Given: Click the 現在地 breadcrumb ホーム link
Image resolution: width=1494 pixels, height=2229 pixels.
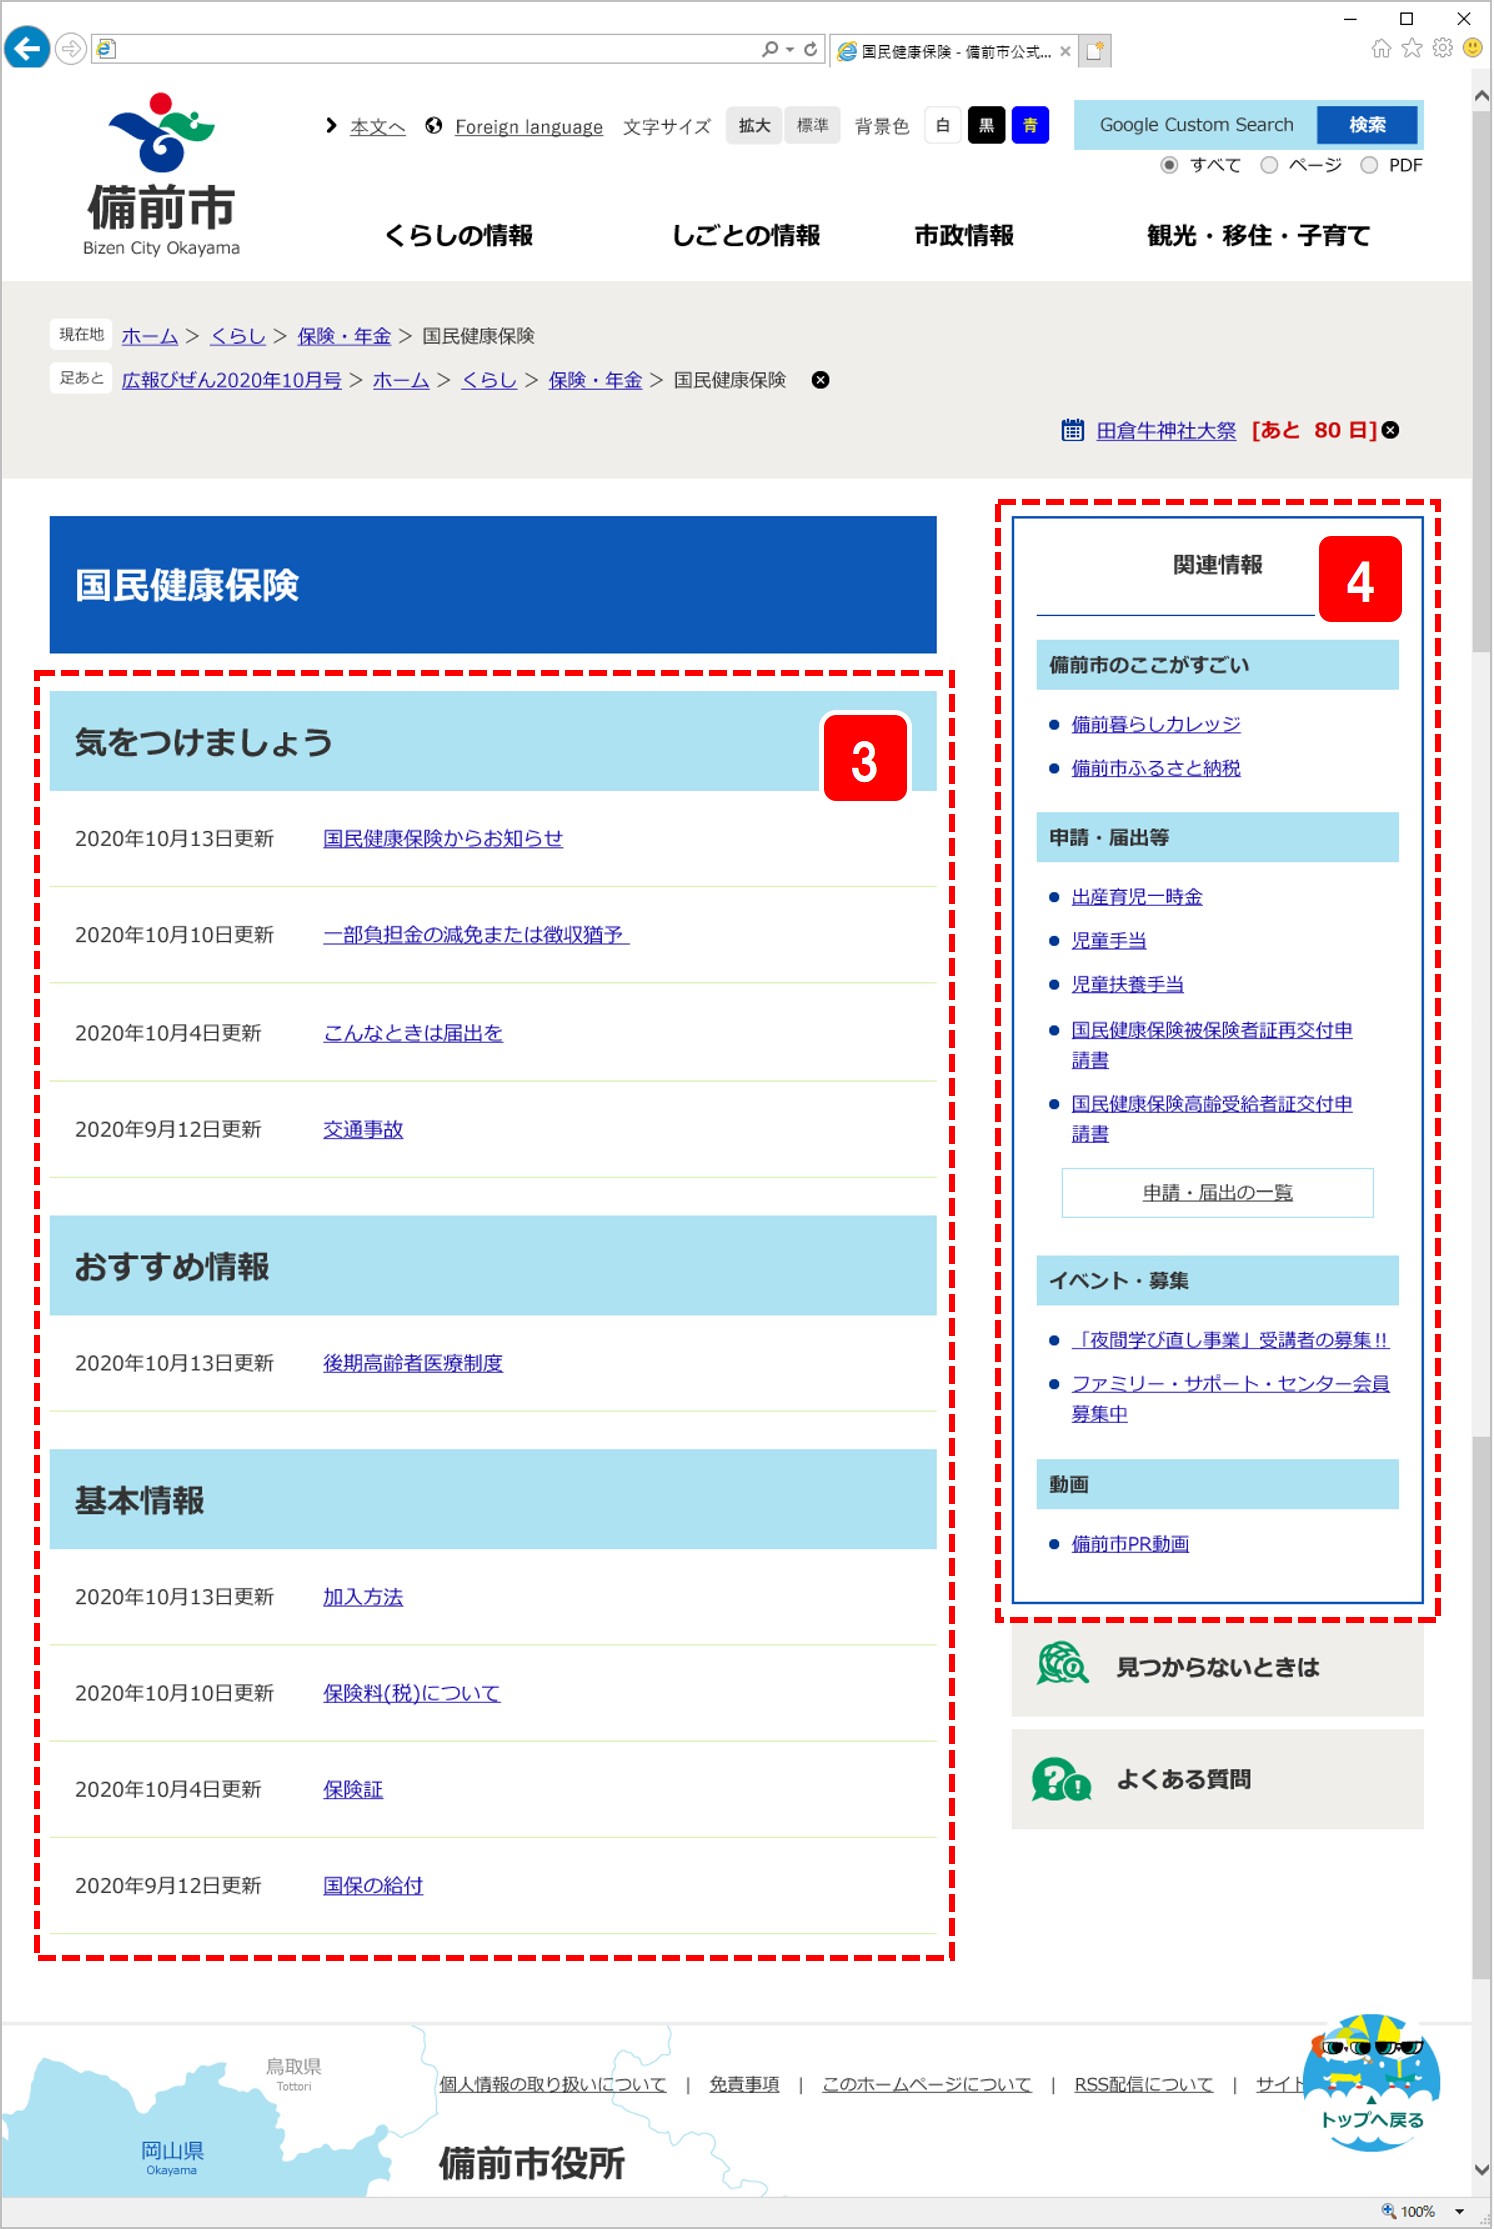Looking at the screenshot, I should (150, 336).
